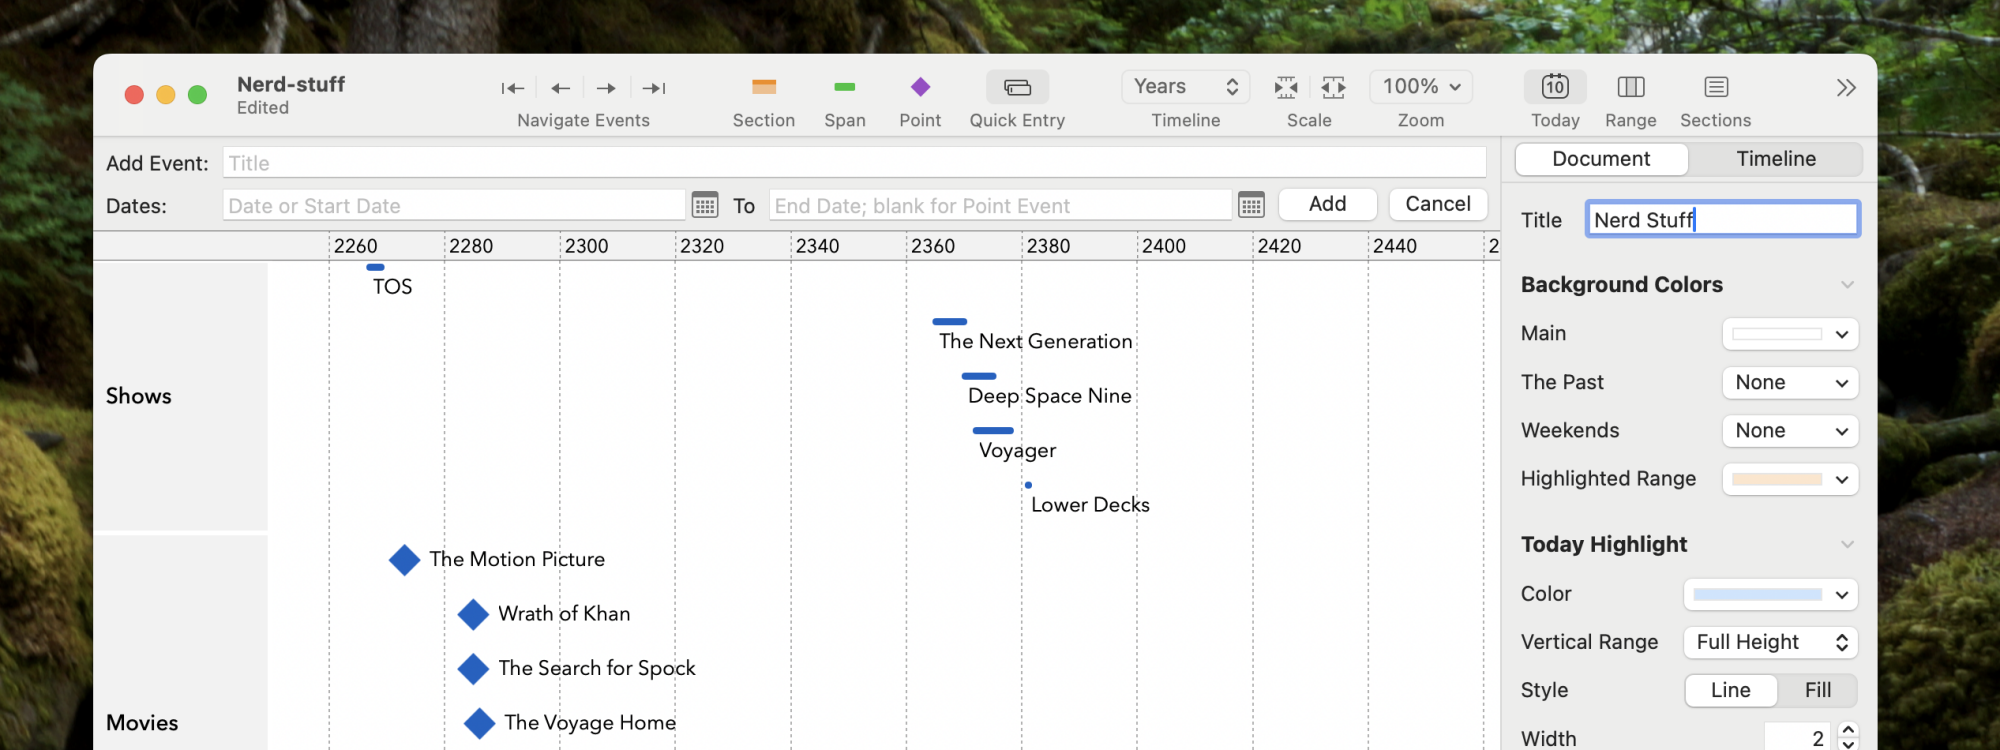The height and width of the screenshot is (750, 2000).
Task: Open the 100% zoom dropdown
Action: click(x=1421, y=87)
